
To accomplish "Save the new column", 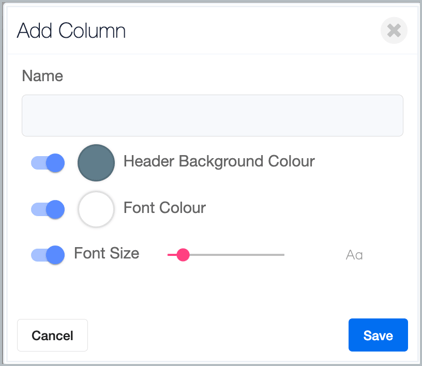I will tap(378, 335).
